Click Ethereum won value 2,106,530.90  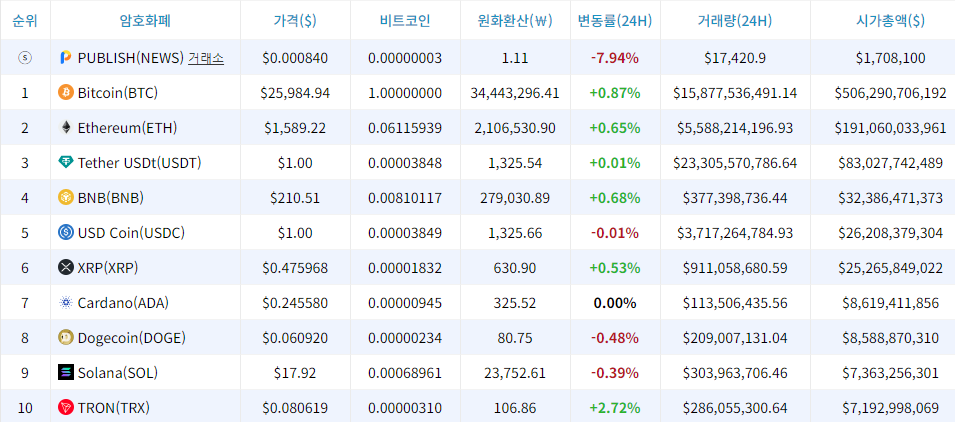coord(515,128)
